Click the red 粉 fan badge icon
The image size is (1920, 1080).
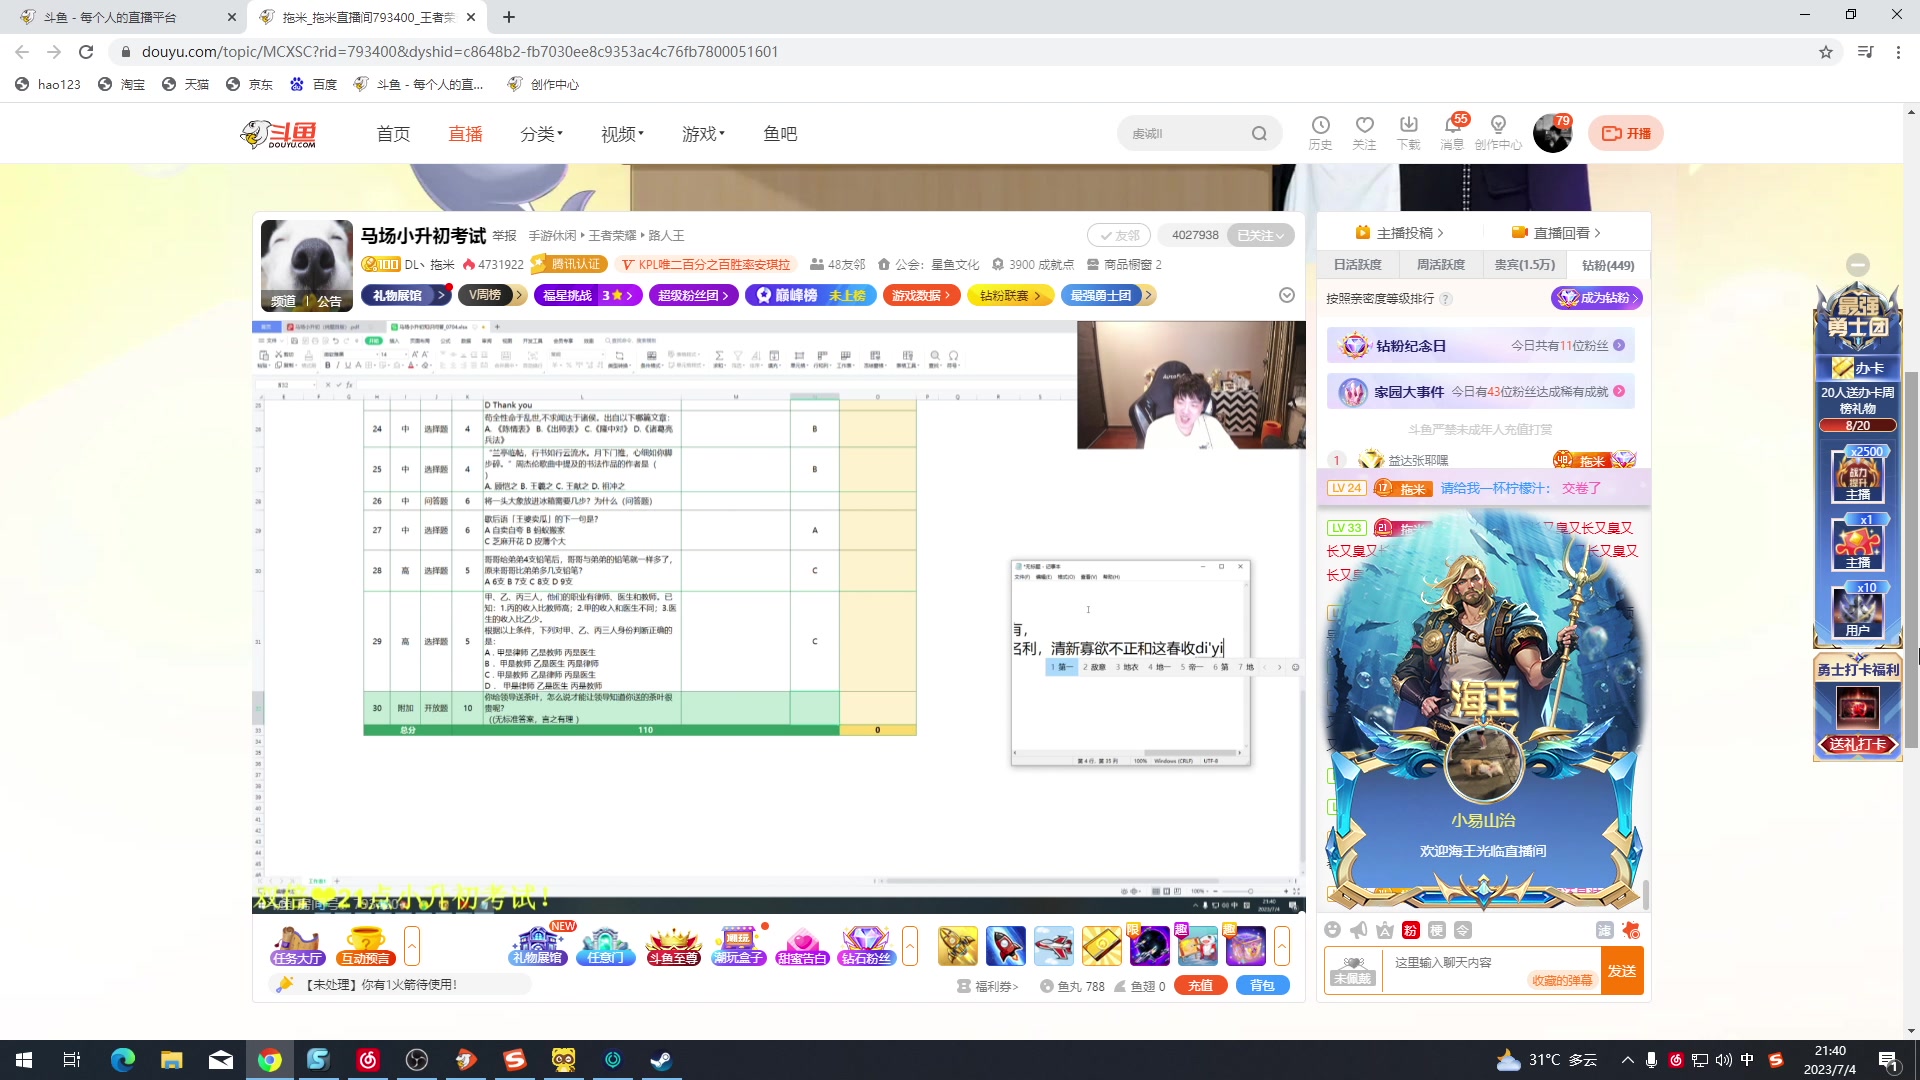pos(1411,930)
